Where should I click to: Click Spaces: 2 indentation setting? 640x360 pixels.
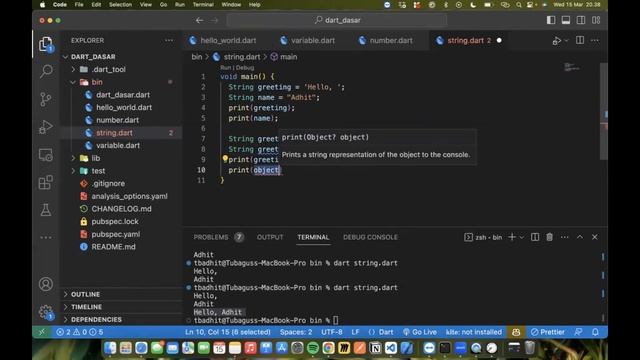tap(296, 332)
